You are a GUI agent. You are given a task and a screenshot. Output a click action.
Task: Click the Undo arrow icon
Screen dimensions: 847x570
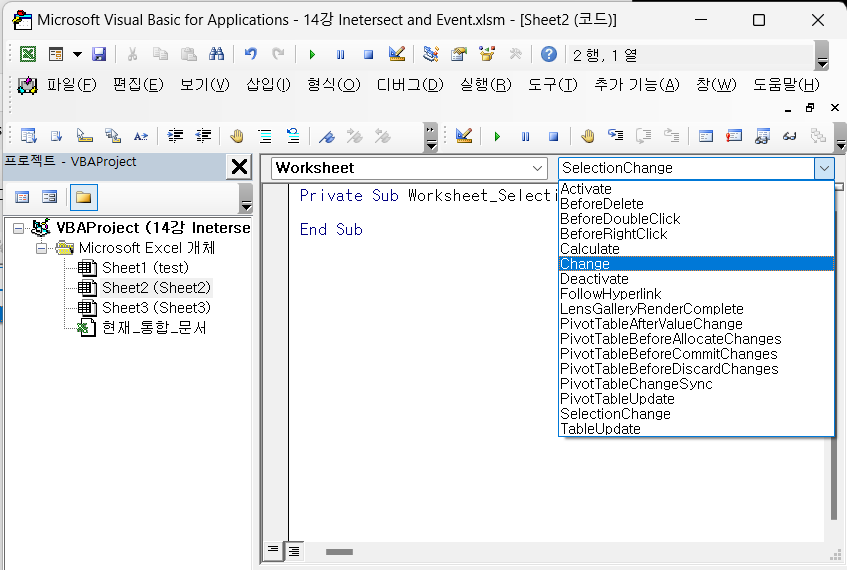pos(251,55)
